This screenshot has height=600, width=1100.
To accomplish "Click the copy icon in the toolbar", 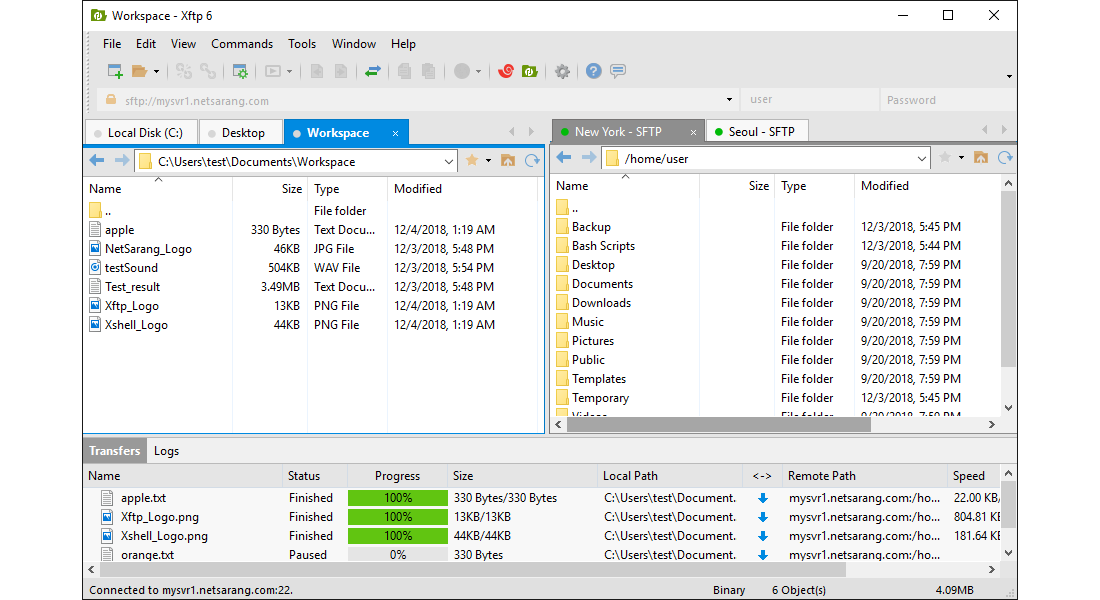I will 404,71.
